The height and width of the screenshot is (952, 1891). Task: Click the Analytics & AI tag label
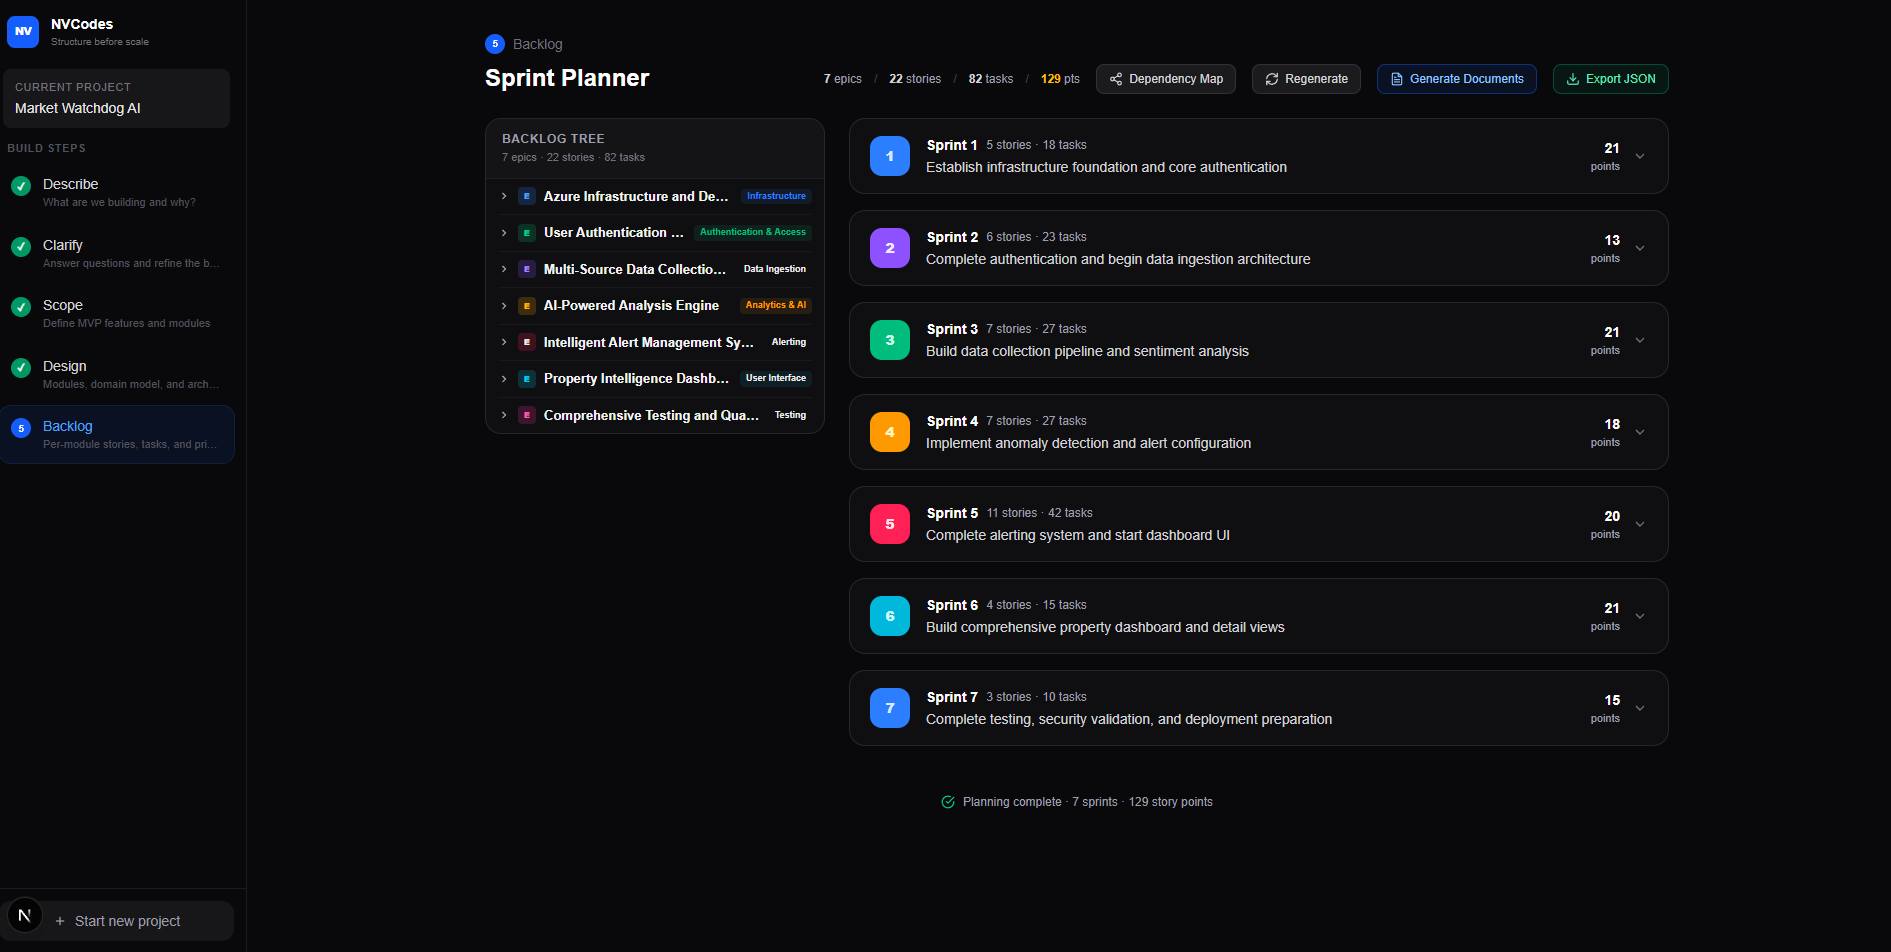click(776, 305)
